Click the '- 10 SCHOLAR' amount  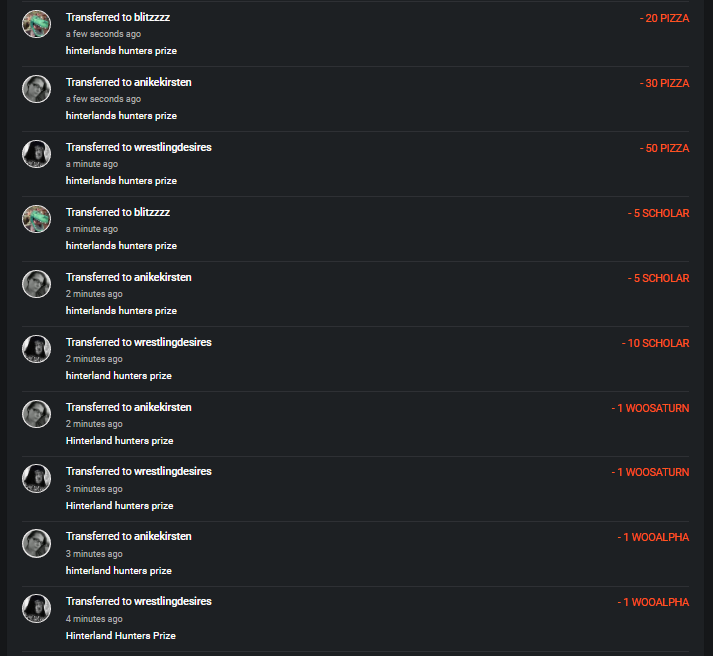(x=655, y=343)
